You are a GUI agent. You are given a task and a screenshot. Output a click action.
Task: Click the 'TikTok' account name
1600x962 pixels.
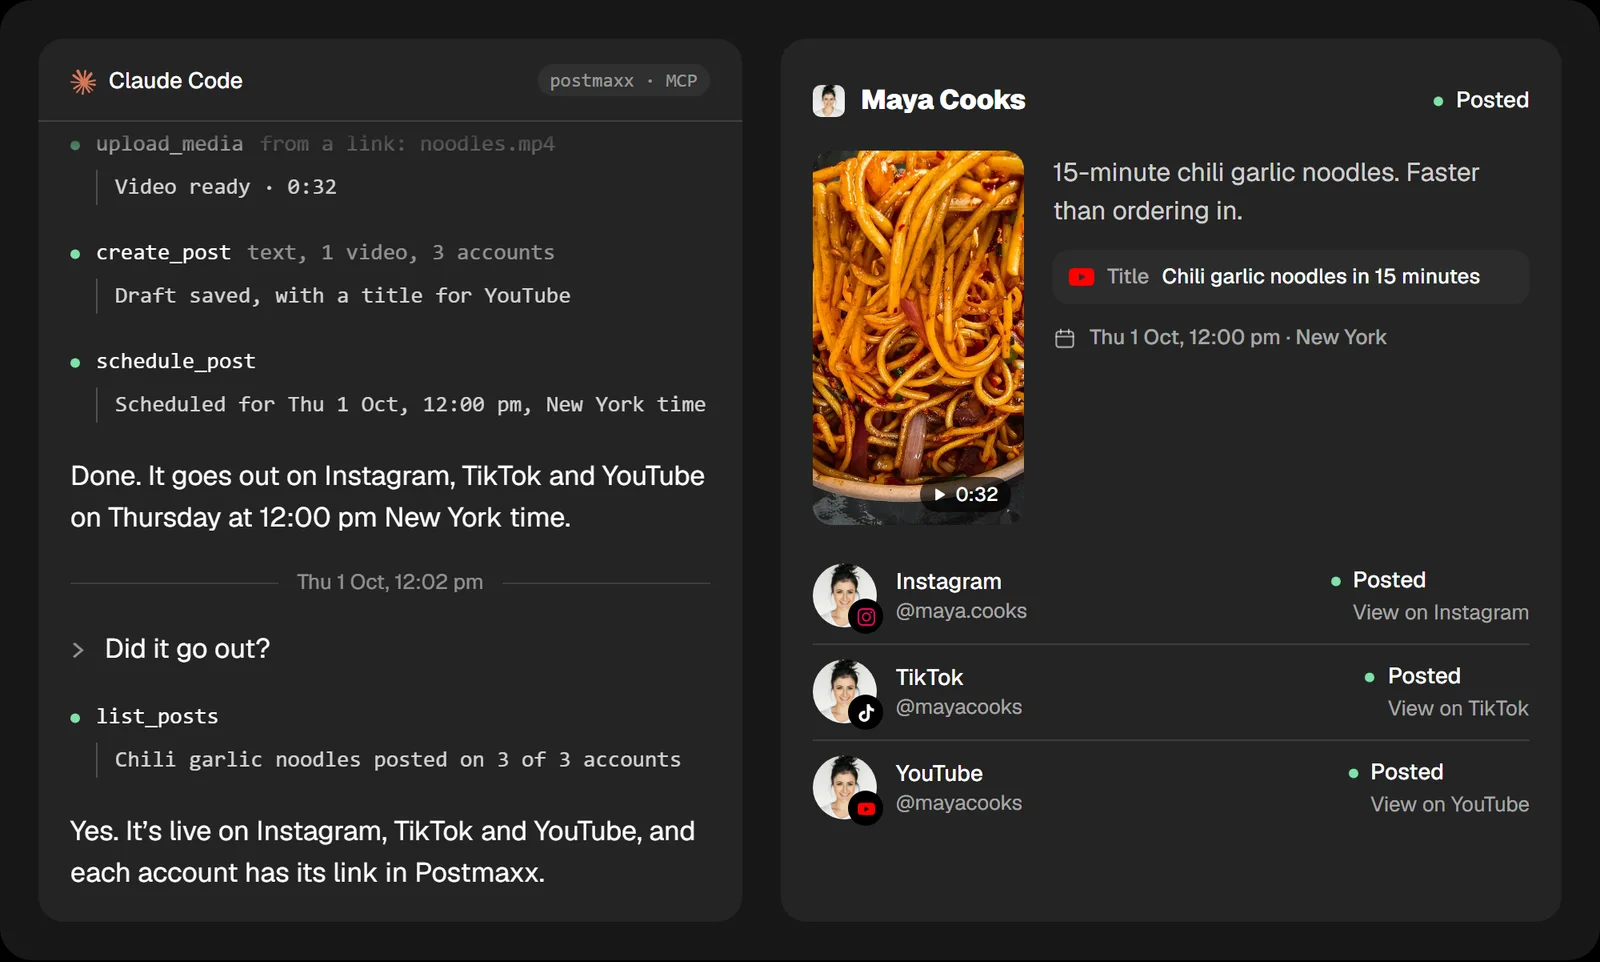[x=929, y=678]
